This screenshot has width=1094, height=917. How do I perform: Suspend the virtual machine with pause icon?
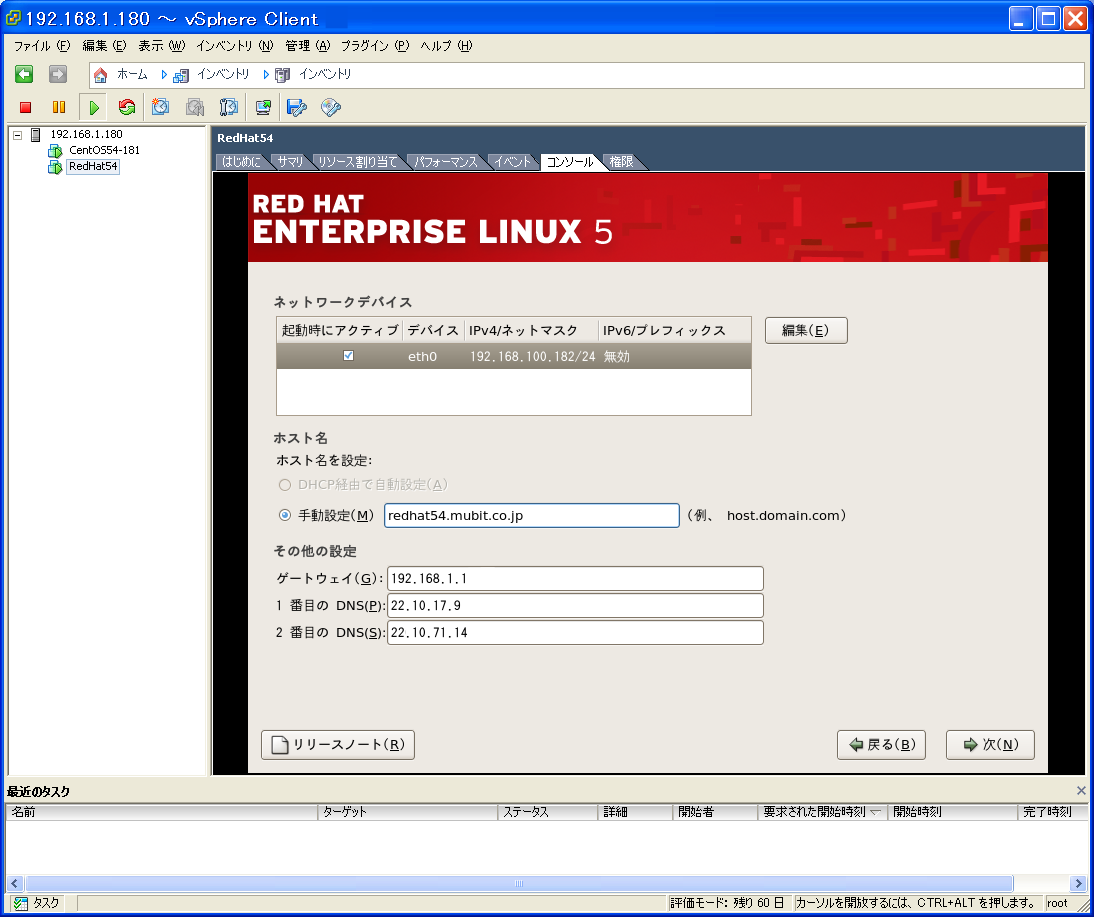59,107
